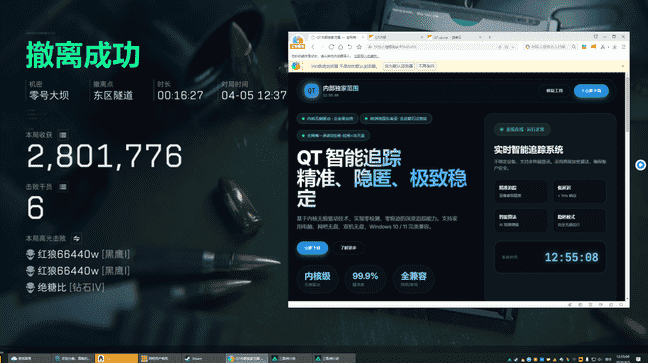Click the scissors screenshot tool icon
The image size is (648, 363).
pyautogui.click(x=603, y=47)
